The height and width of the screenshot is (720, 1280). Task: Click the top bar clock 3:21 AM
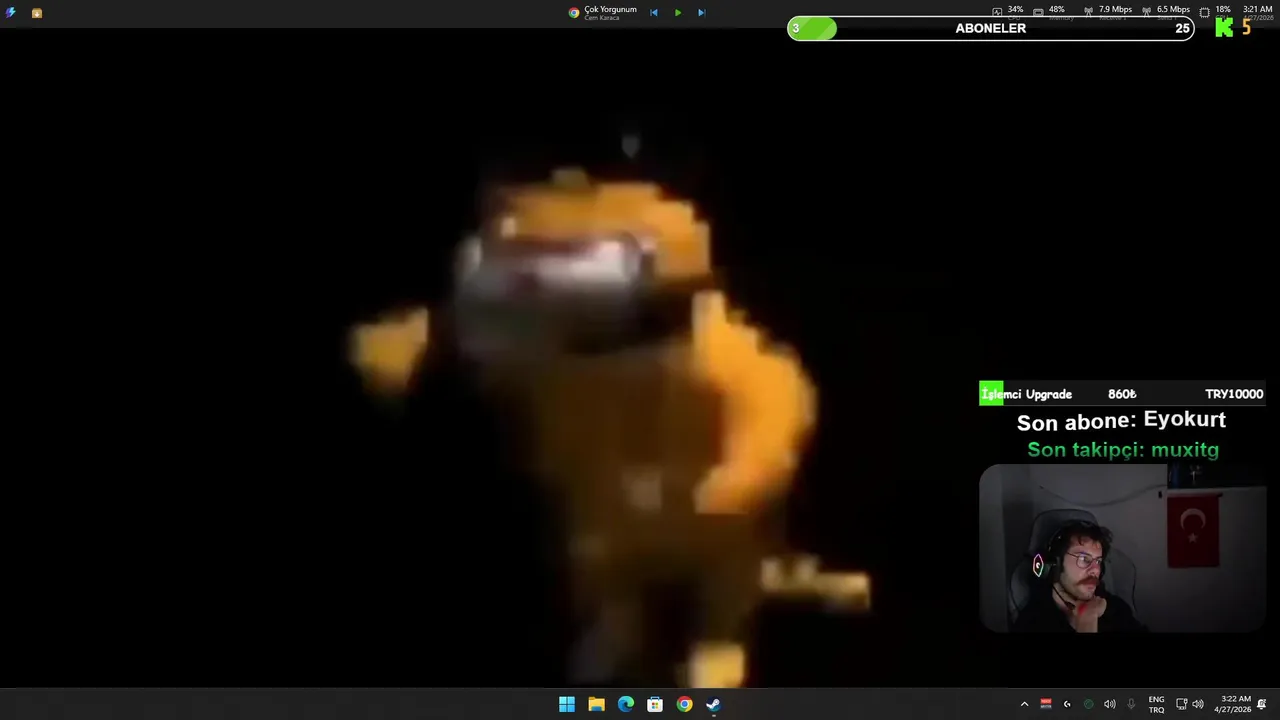coord(1257,12)
